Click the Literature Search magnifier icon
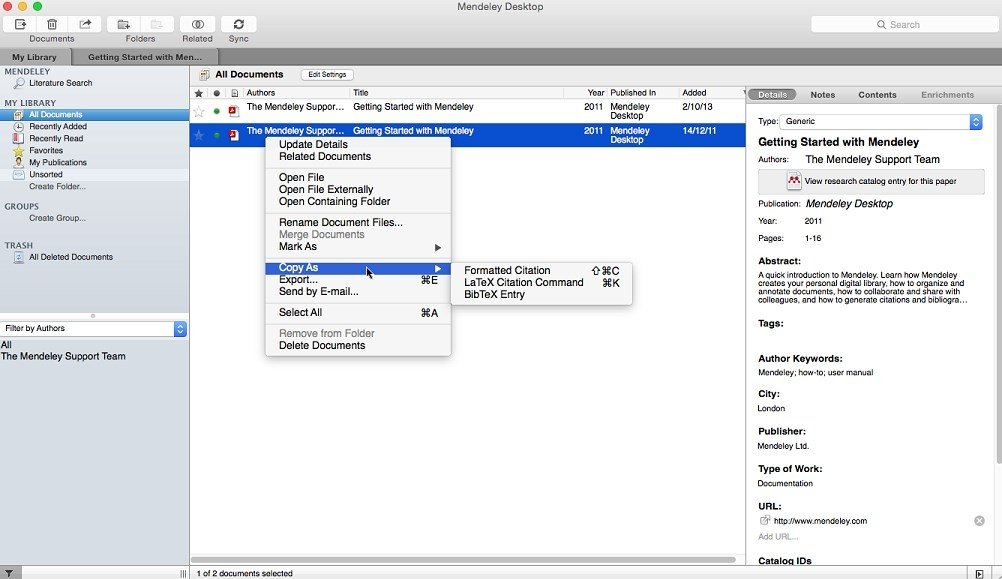The width and height of the screenshot is (1002, 579). coord(19,83)
